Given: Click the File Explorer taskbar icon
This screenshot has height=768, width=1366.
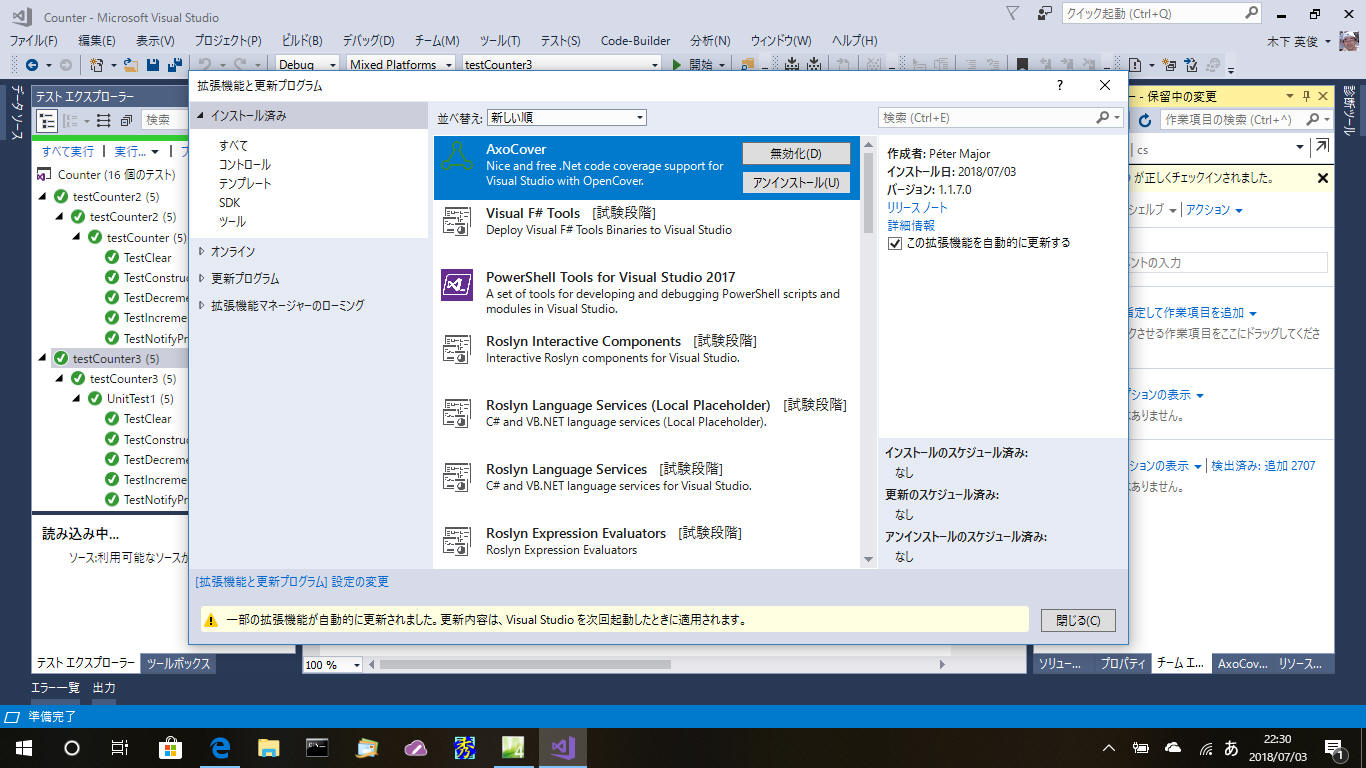Looking at the screenshot, I should tap(268, 747).
